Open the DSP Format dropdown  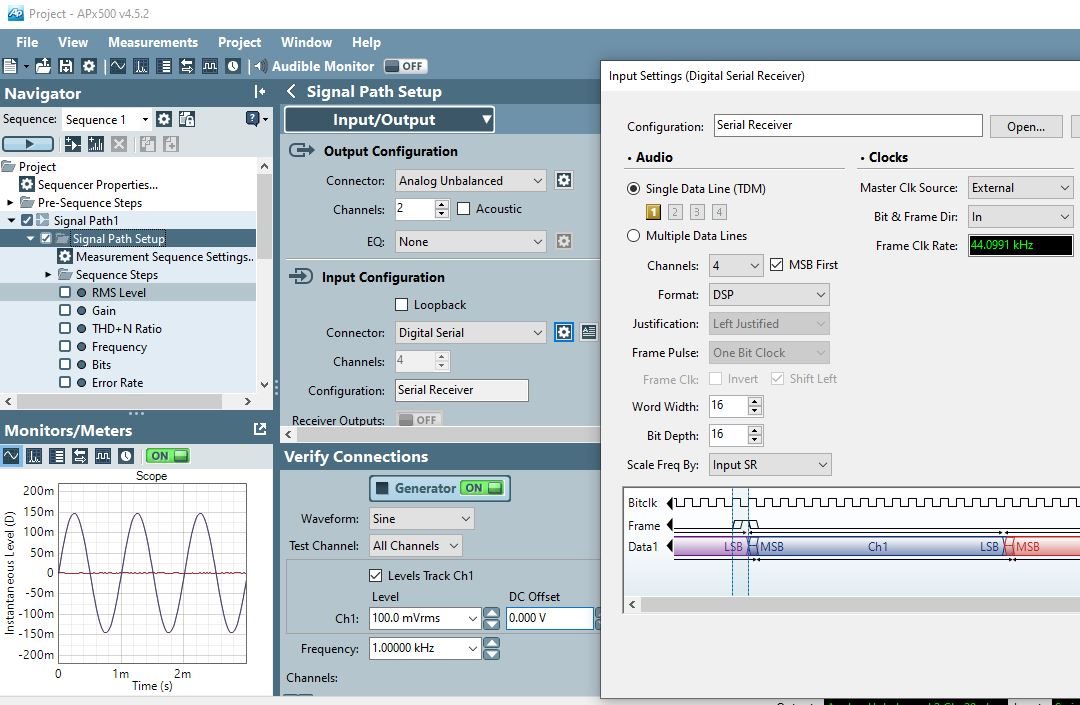tap(769, 294)
